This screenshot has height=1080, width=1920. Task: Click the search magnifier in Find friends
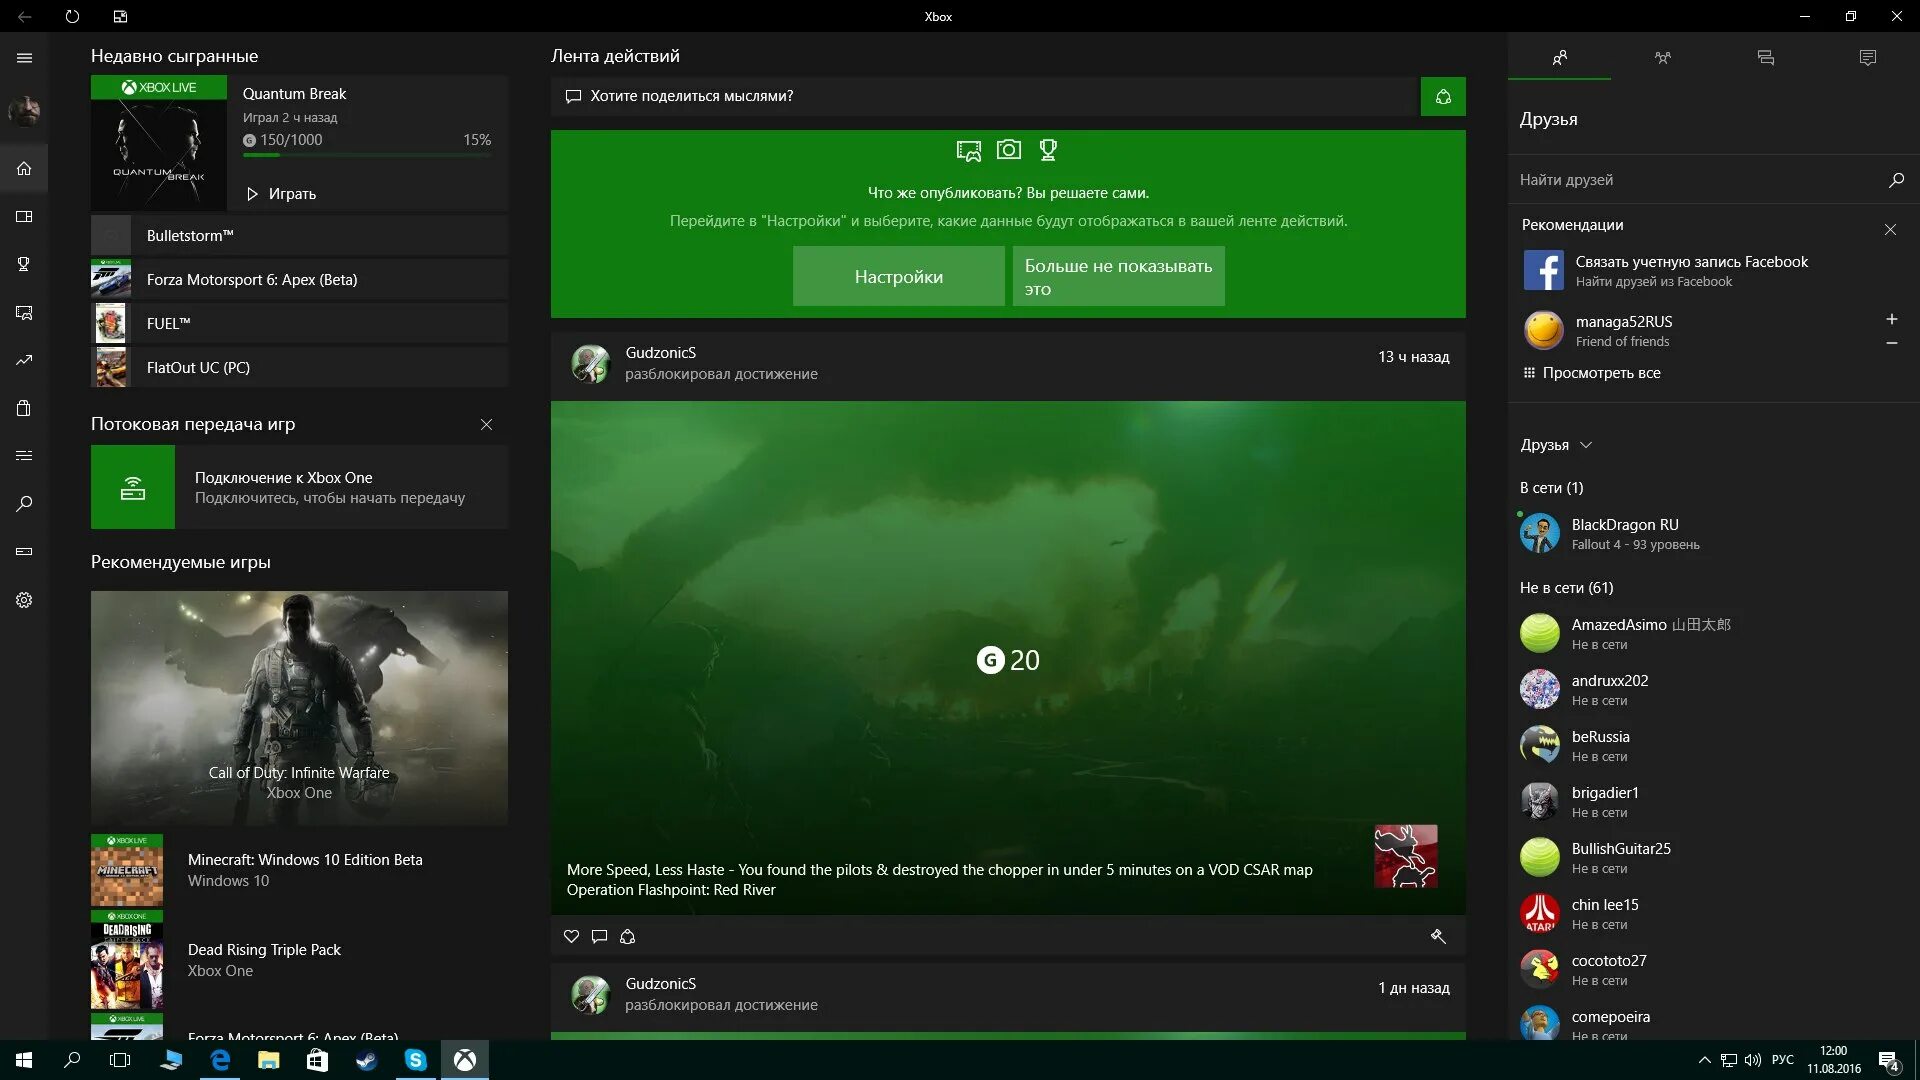coord(1896,180)
